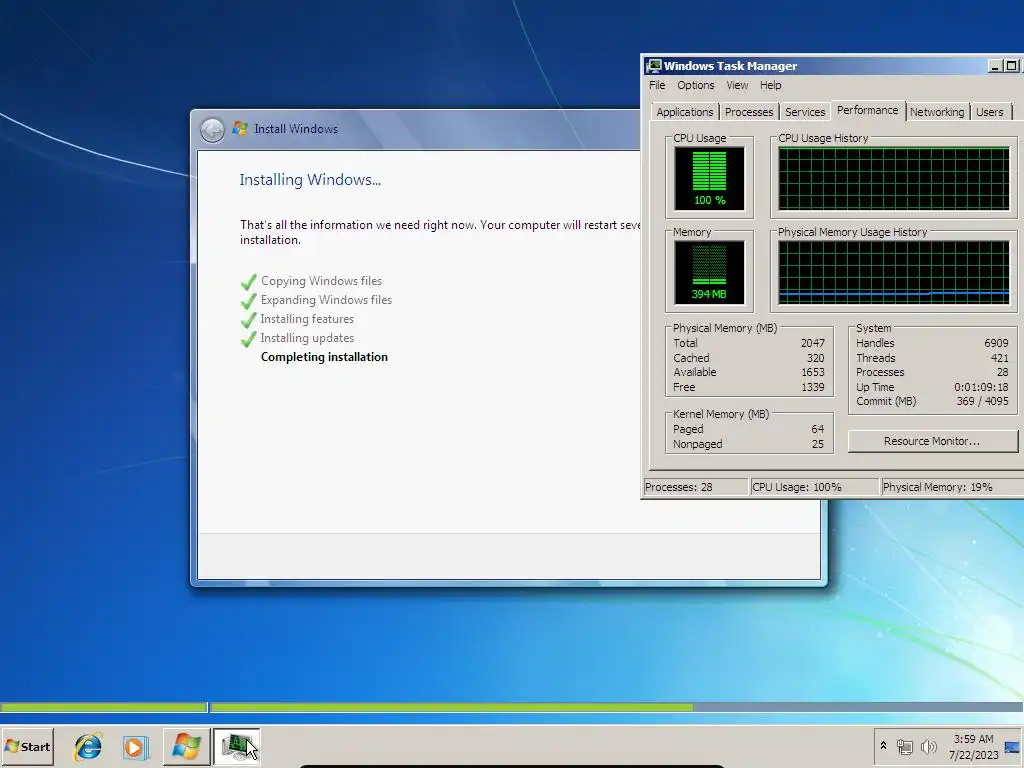Image resolution: width=1024 pixels, height=768 pixels.
Task: Click the Physical Memory Total value 2047
Action: 812,343
